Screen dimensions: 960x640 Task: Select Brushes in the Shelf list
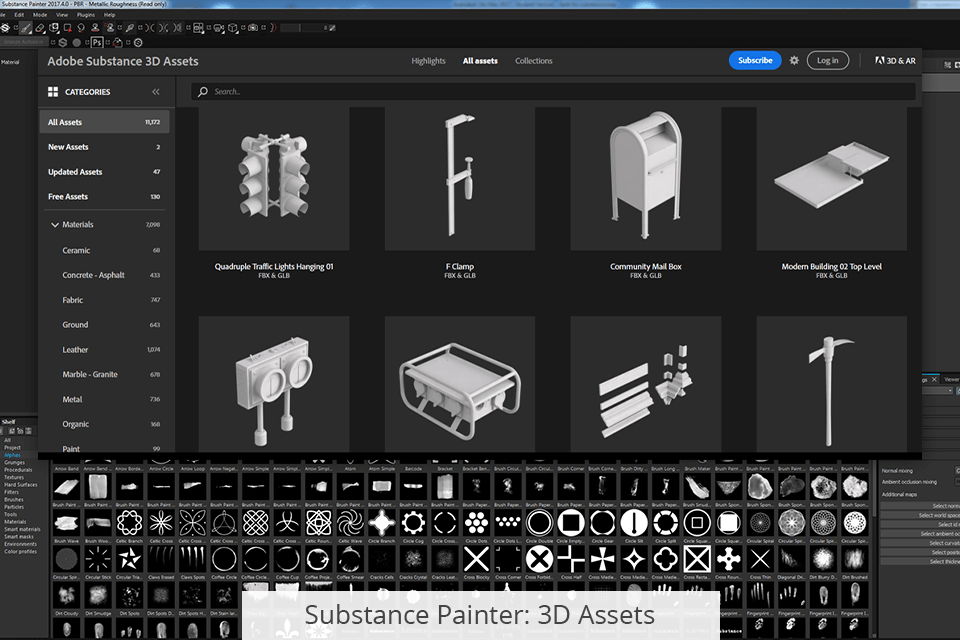tap(12, 500)
